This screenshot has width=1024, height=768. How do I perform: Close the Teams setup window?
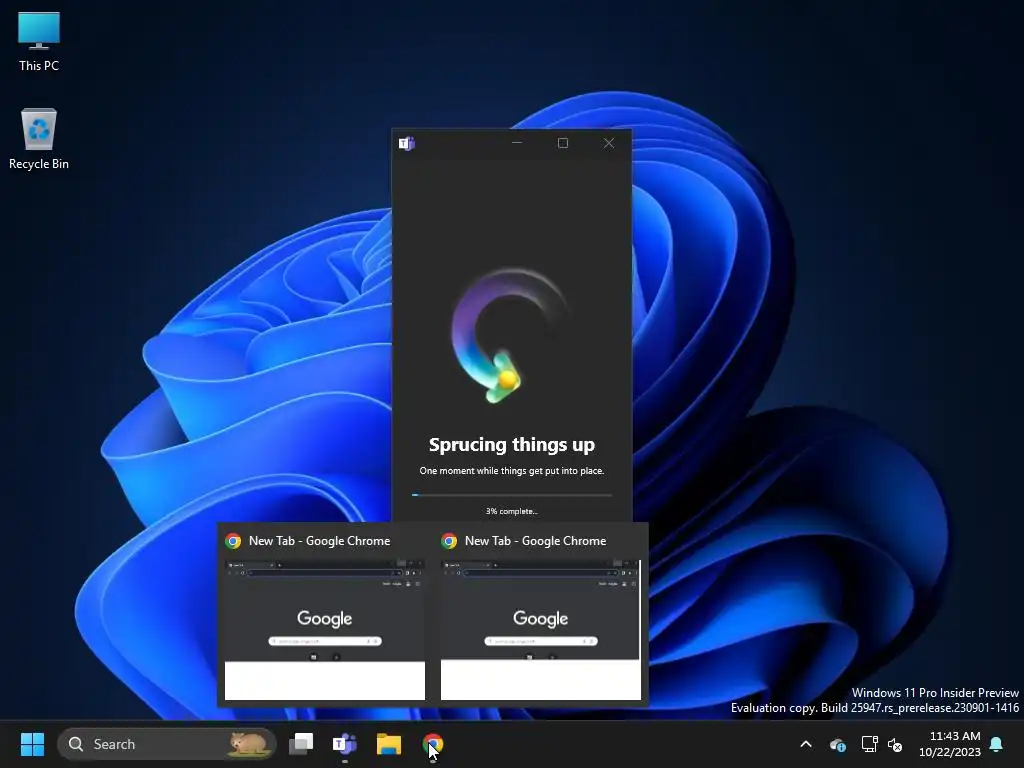(609, 143)
